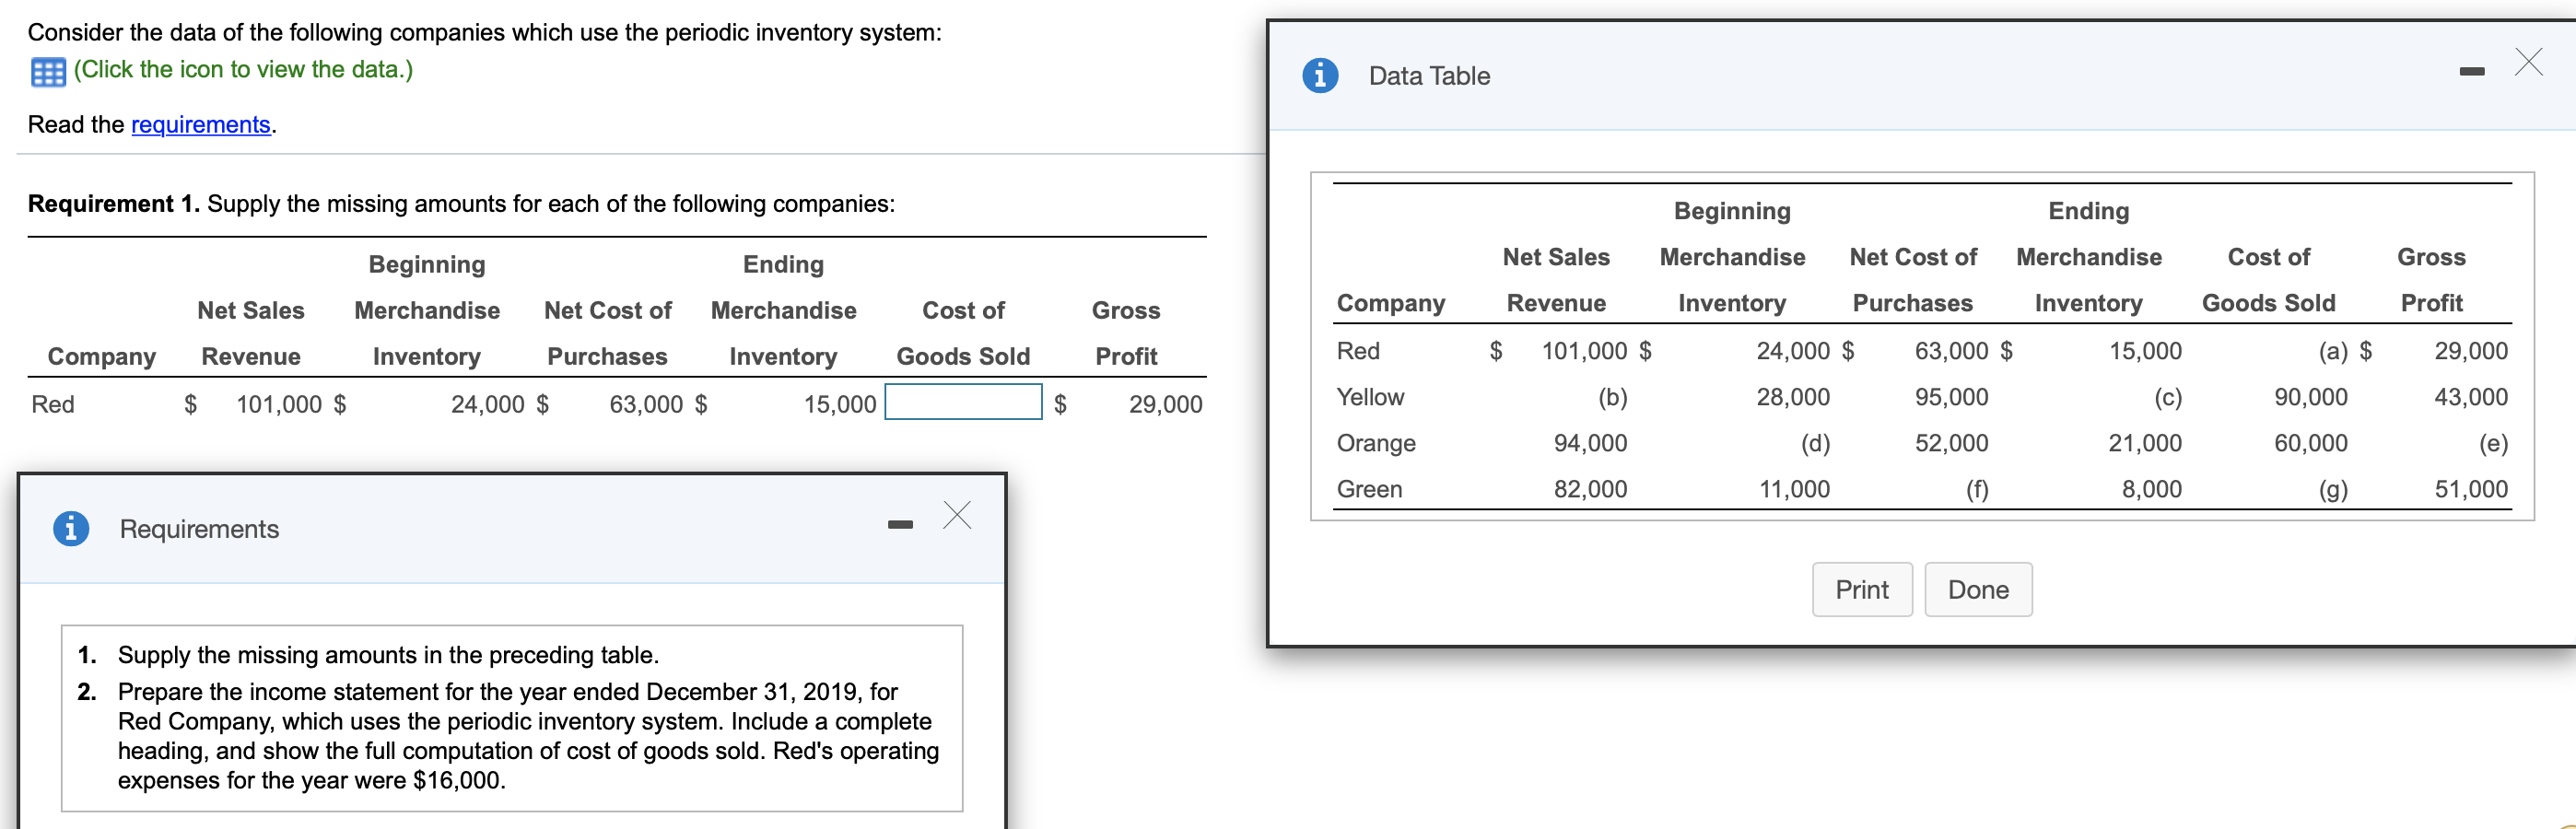Select Green's '(g)' cost of goods cell

pyautogui.click(x=2333, y=489)
